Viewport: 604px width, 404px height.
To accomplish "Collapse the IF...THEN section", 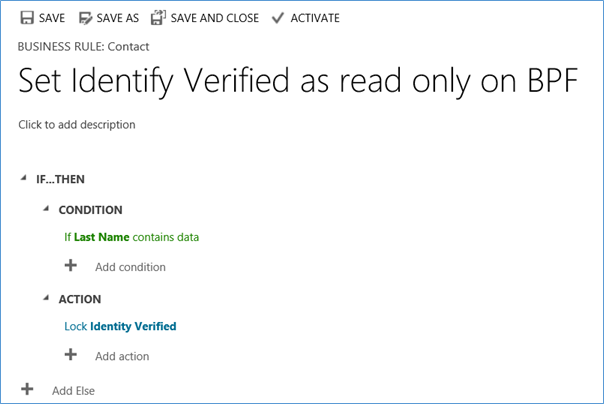I will (23, 179).
